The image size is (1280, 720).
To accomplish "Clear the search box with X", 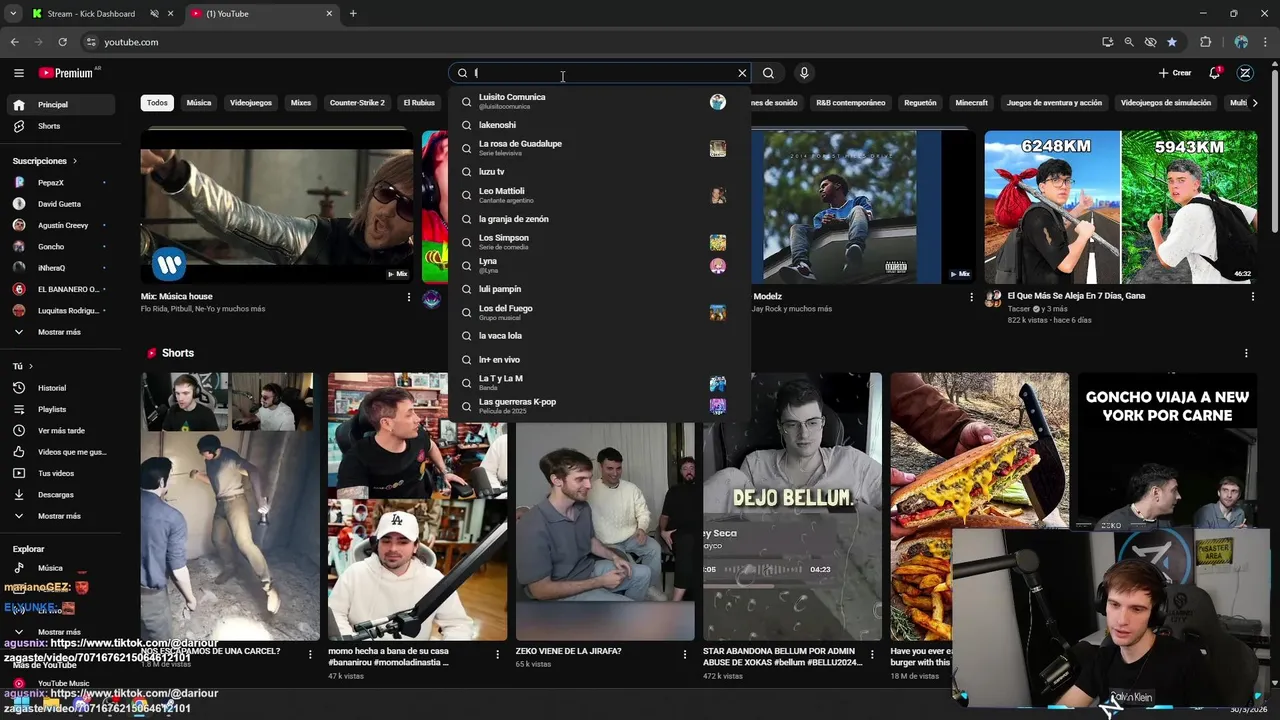I will click(x=742, y=73).
